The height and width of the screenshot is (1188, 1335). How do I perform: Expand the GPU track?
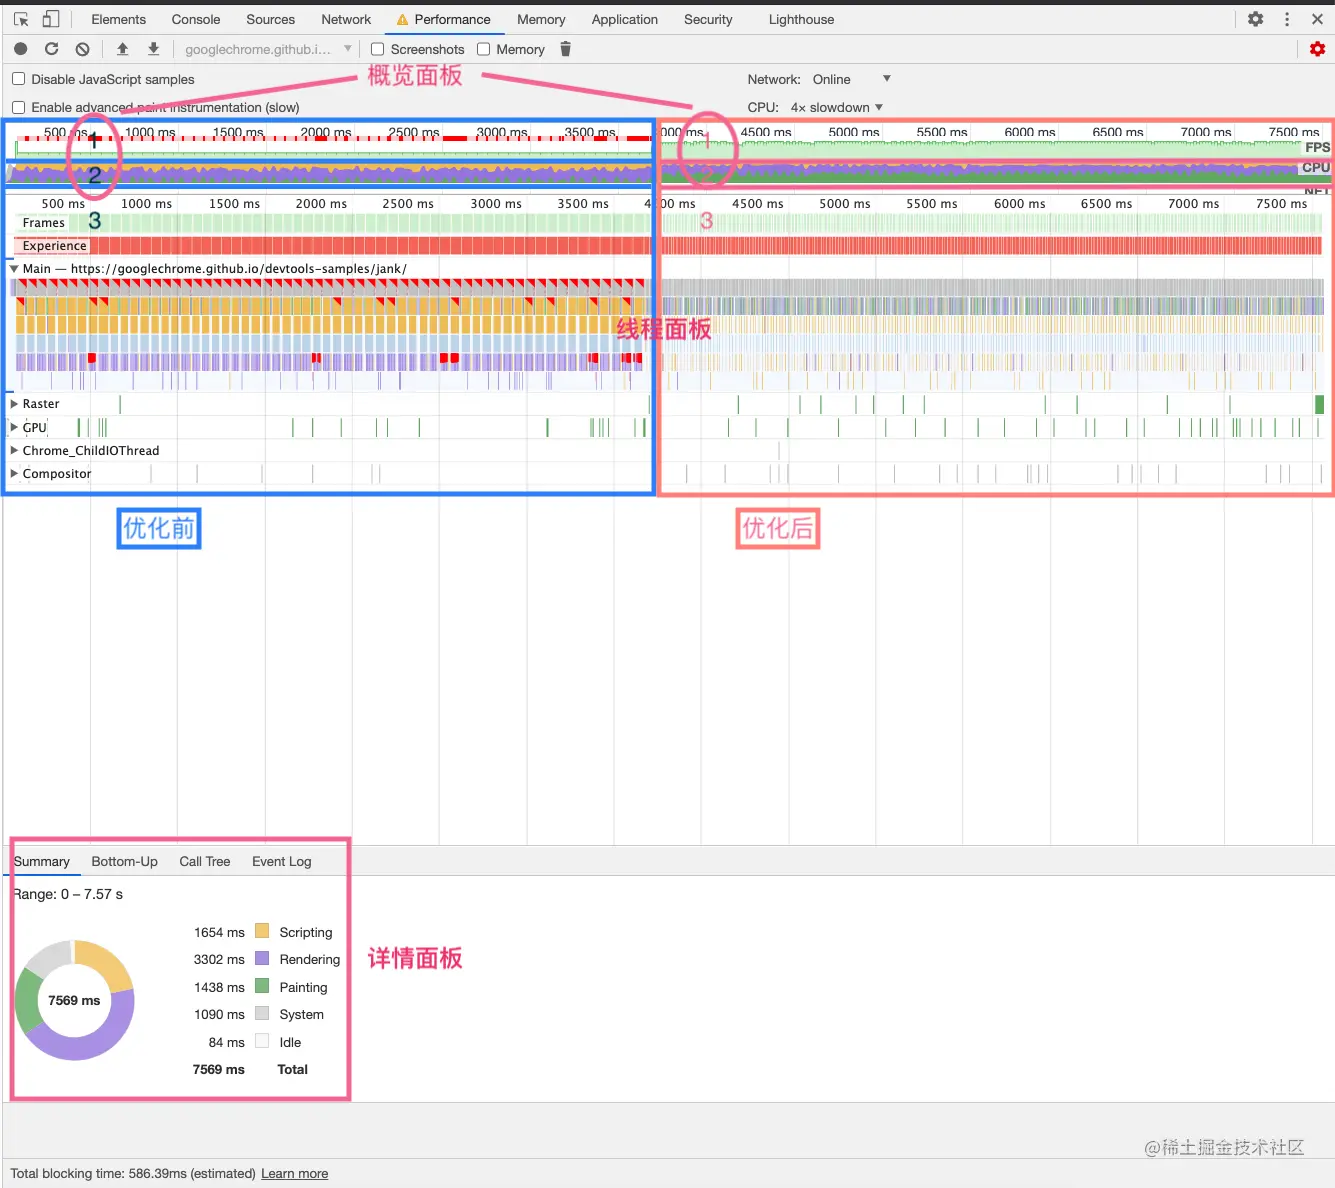click(x=14, y=427)
